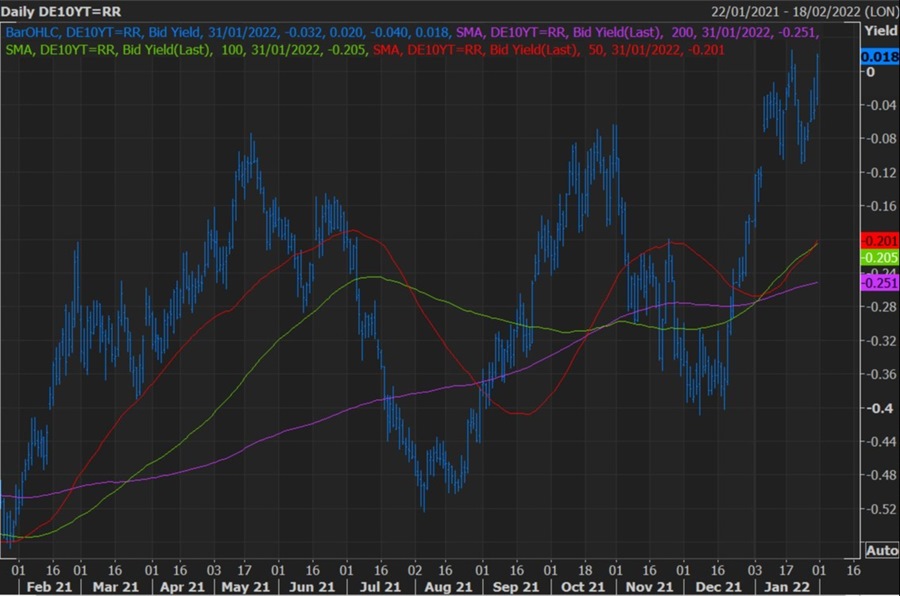This screenshot has height=596, width=900.
Task: Click the Yield axis header
Action: [x=878, y=31]
